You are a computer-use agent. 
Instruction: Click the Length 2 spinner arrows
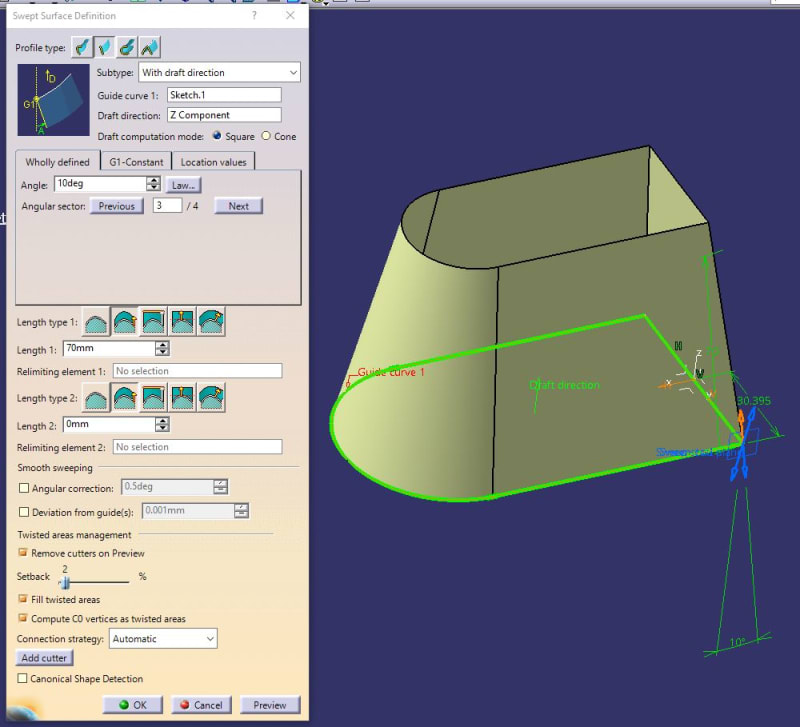(x=162, y=424)
